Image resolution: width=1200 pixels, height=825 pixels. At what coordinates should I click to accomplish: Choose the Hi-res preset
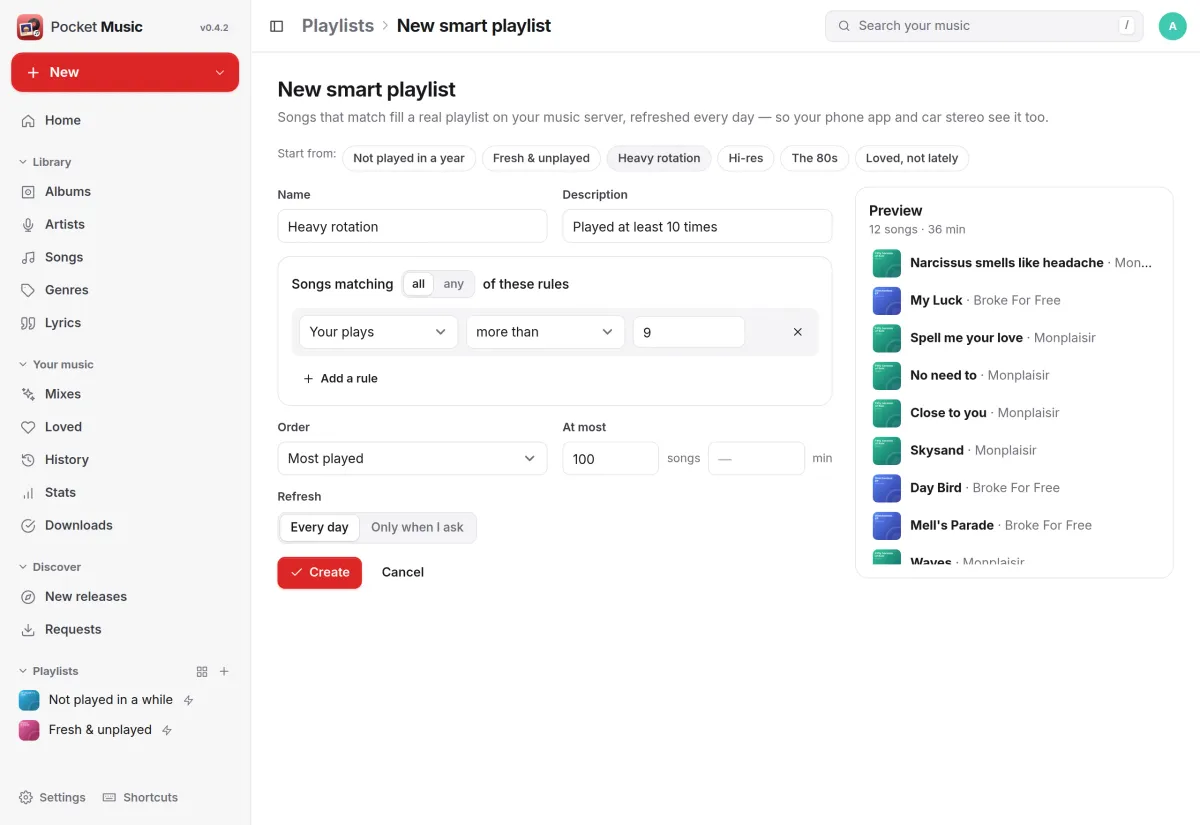(x=746, y=158)
